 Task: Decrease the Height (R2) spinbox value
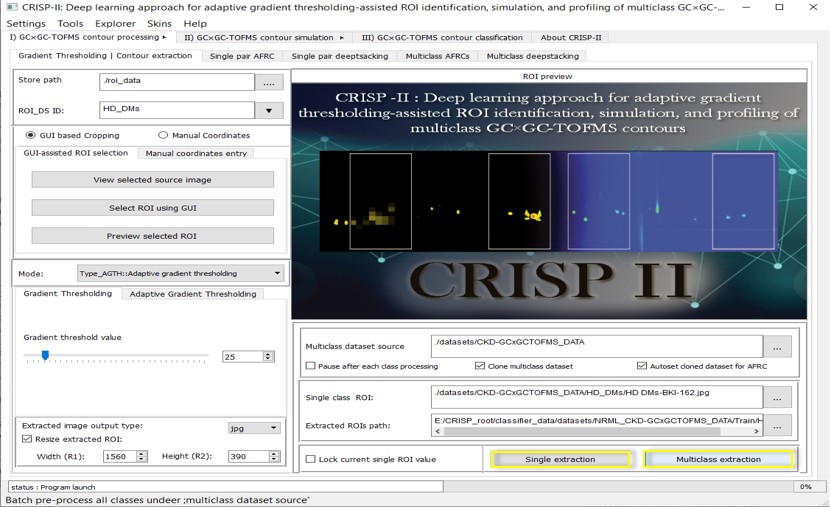[x=274, y=459]
